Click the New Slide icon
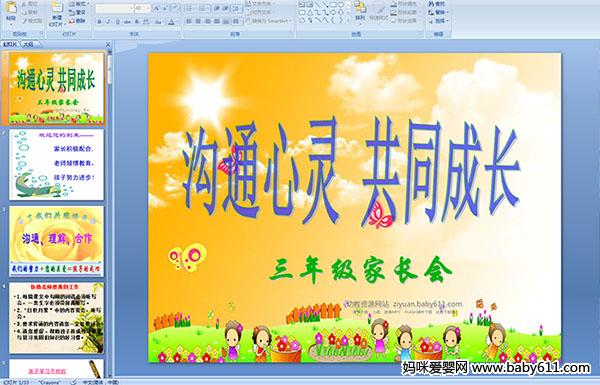600x385 pixels. coord(57,8)
